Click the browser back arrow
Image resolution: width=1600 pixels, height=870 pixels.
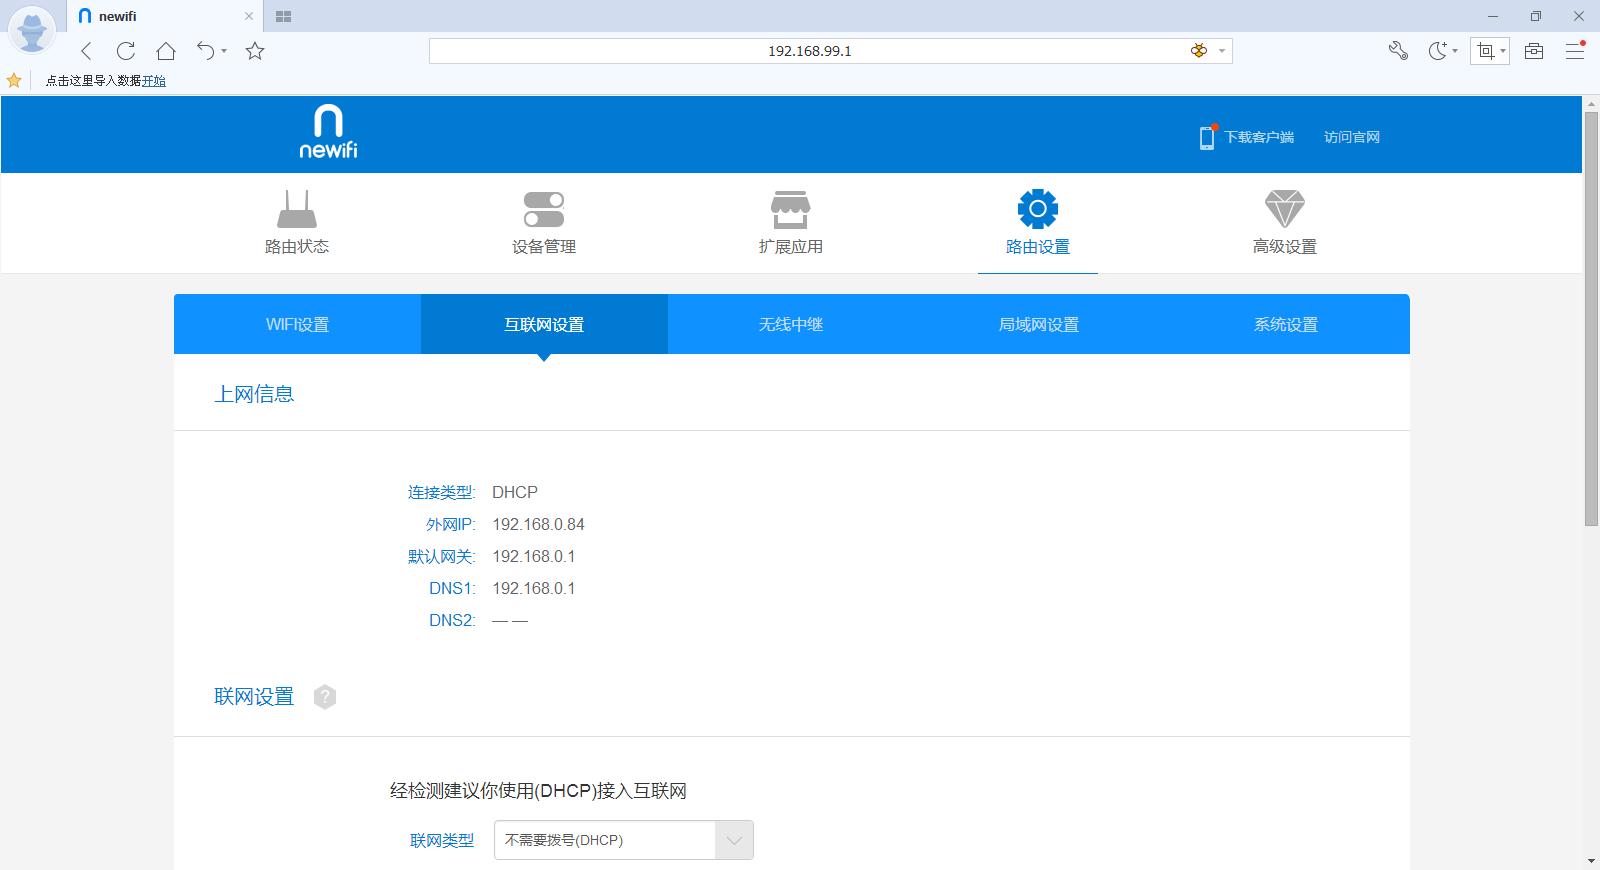click(86, 51)
